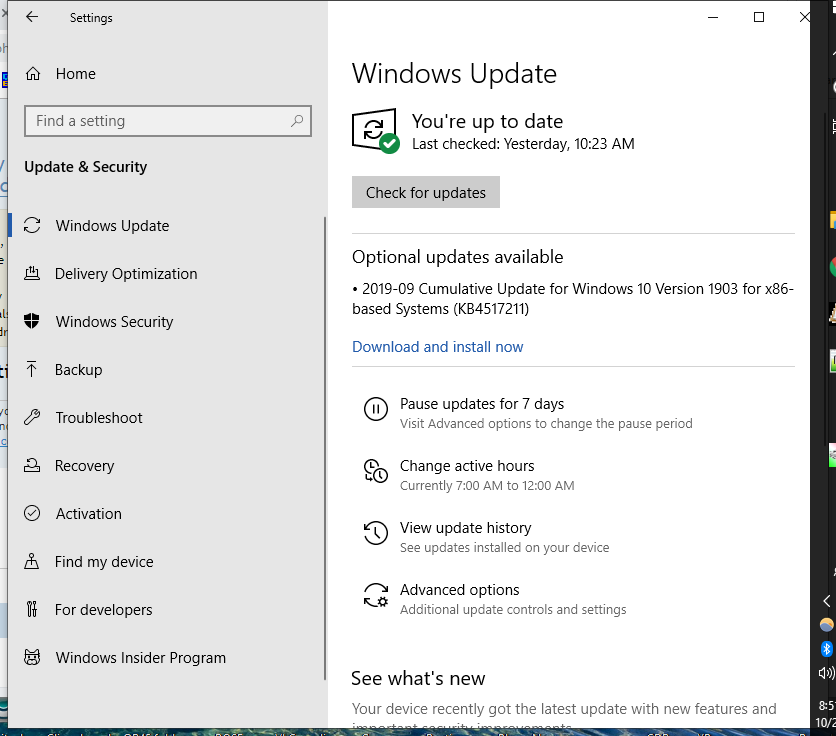Screen dimensions: 836x736
Task: Click the Advanced options gear-sync icon
Action: (x=376, y=595)
